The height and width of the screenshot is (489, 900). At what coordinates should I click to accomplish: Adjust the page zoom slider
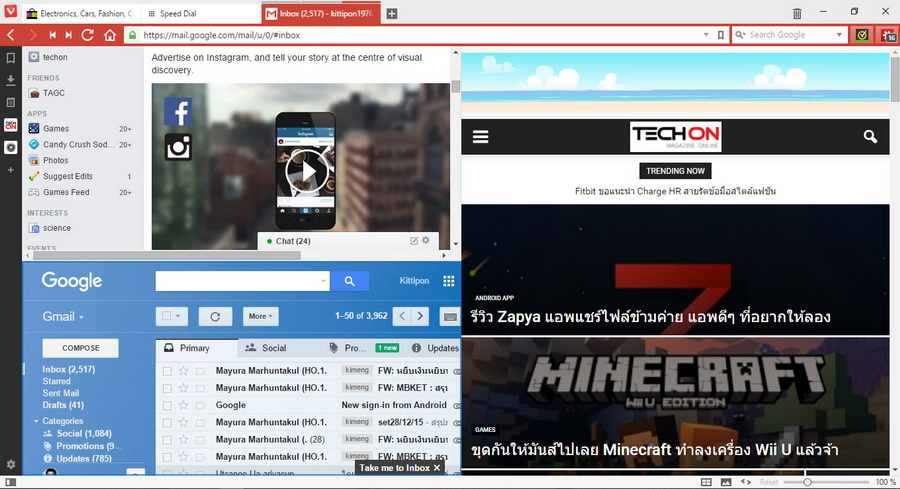coord(808,482)
